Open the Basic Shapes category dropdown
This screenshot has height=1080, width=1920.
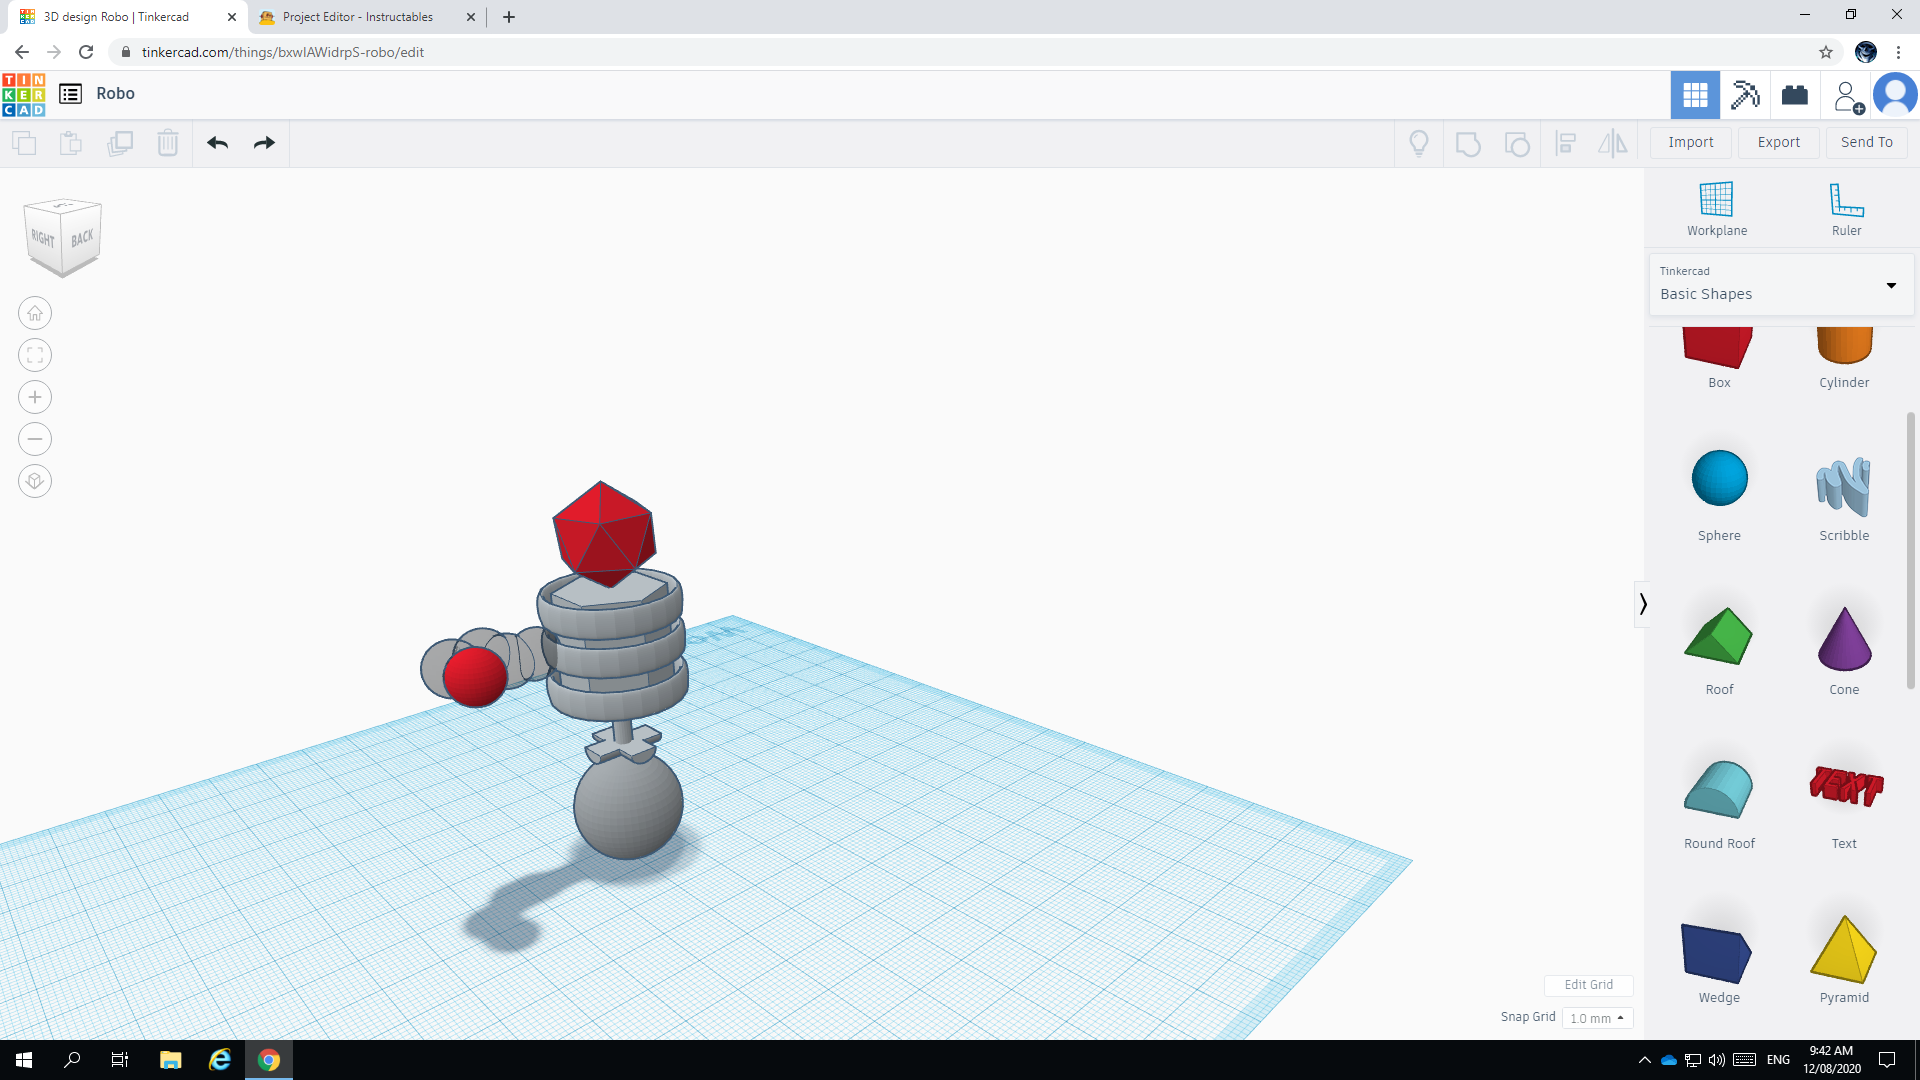1781,285
